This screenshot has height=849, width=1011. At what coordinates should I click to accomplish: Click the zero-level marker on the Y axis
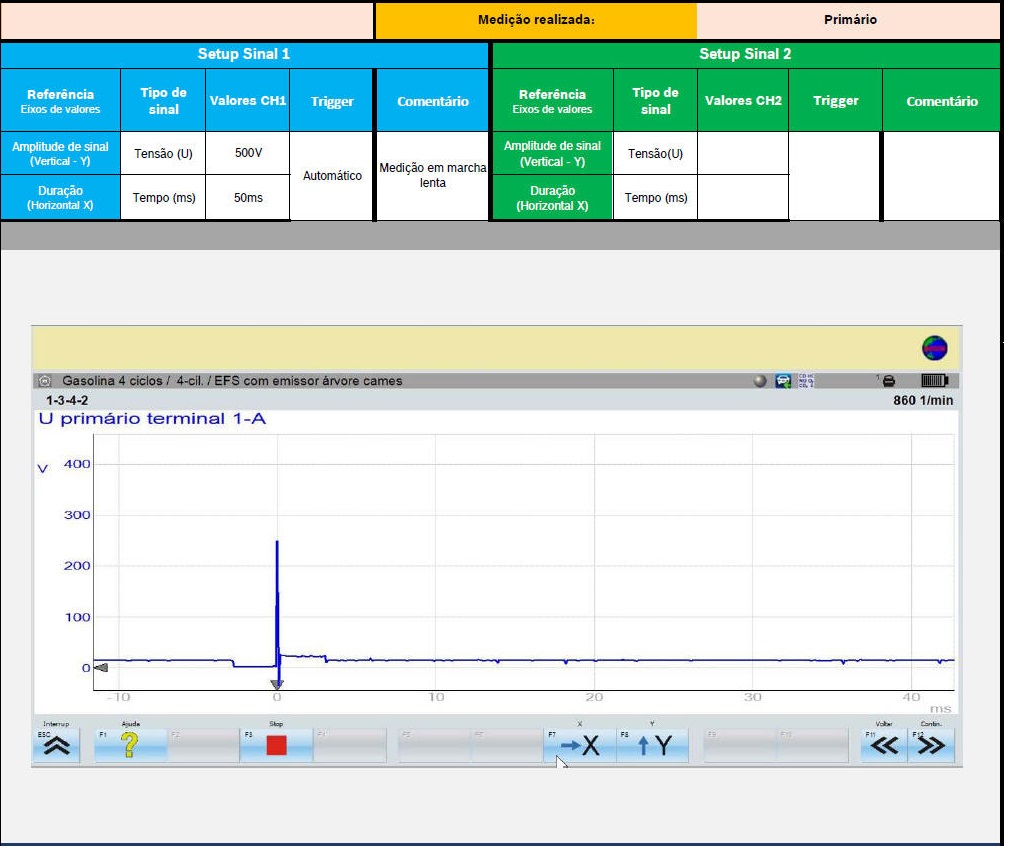click(x=100, y=667)
